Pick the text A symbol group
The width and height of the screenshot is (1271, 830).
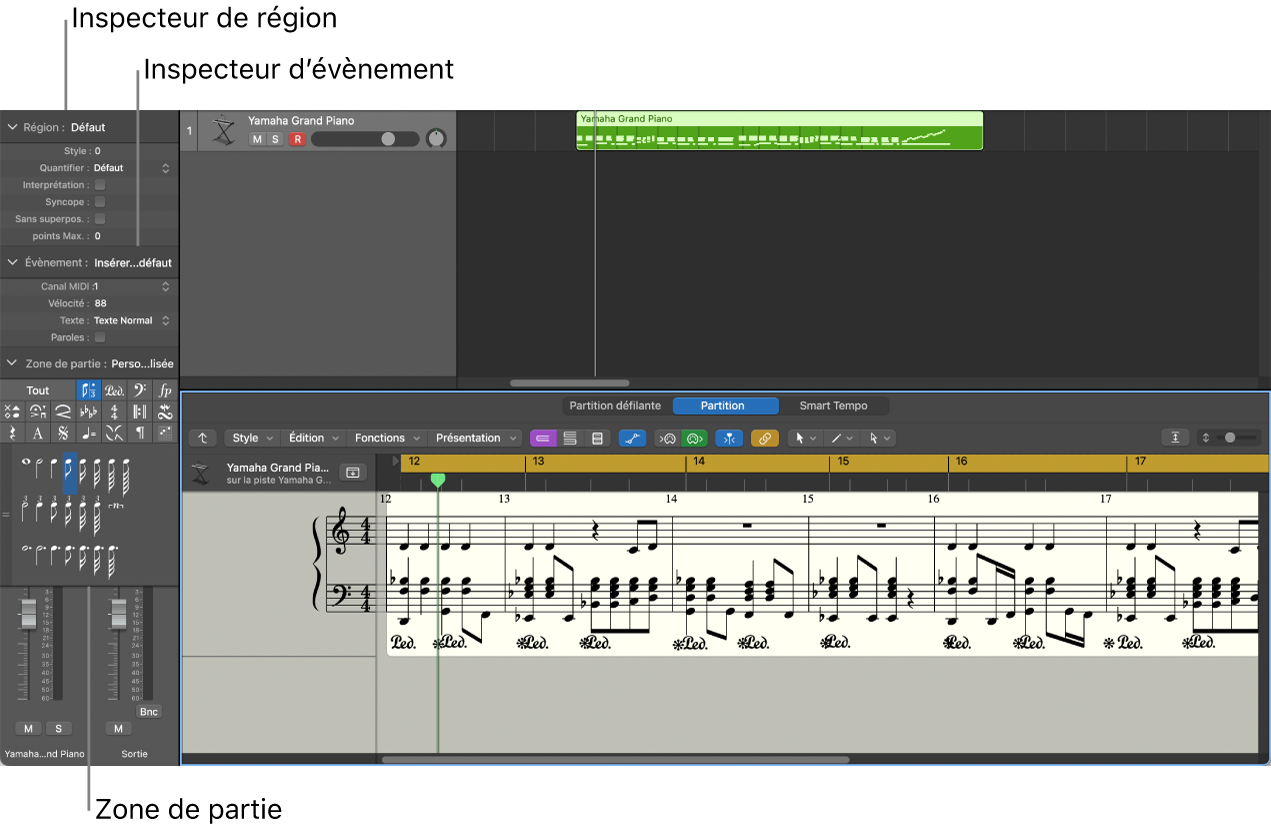click(x=38, y=433)
